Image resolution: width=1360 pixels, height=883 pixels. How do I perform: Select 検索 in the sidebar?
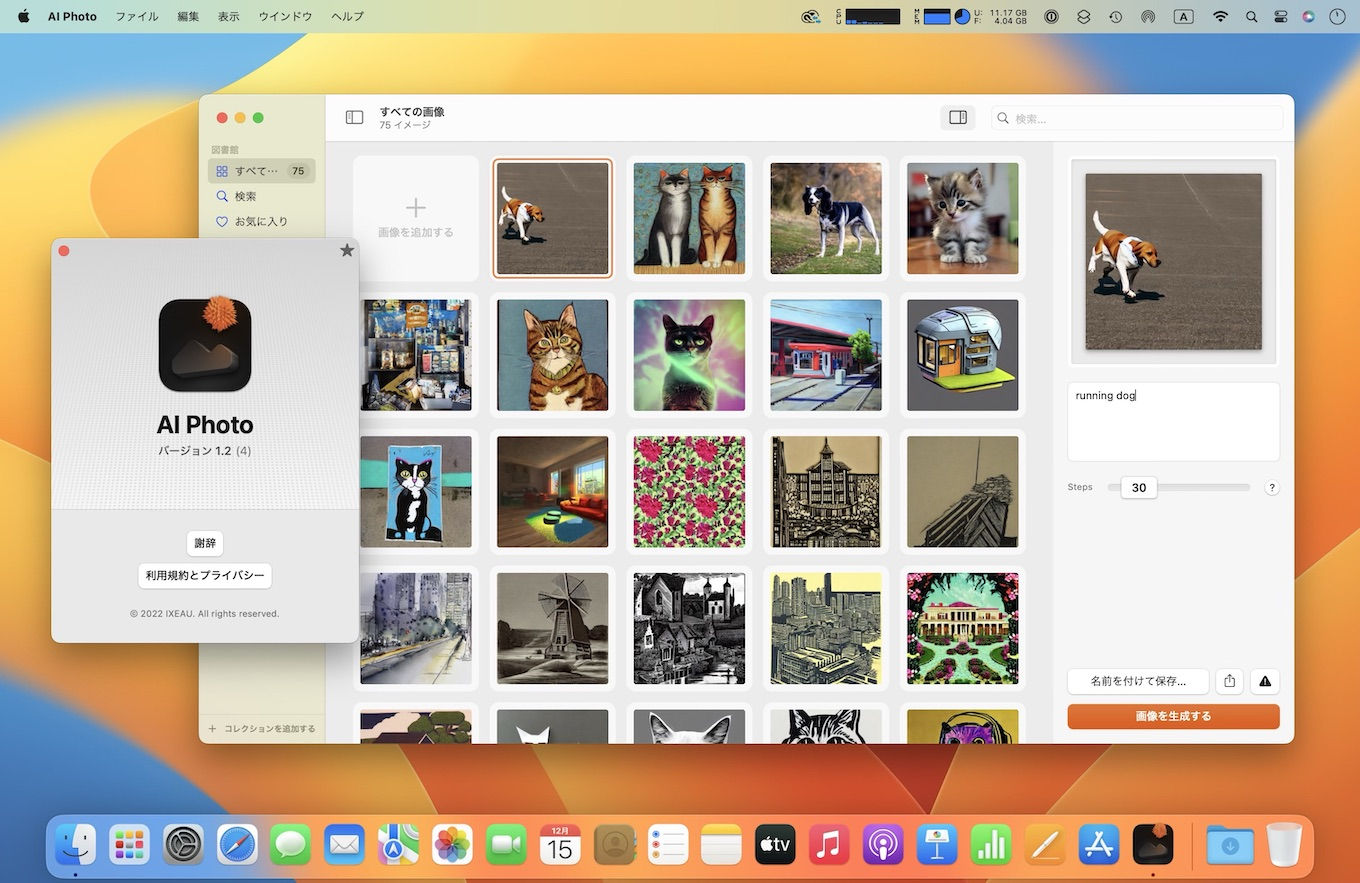tap(262, 196)
